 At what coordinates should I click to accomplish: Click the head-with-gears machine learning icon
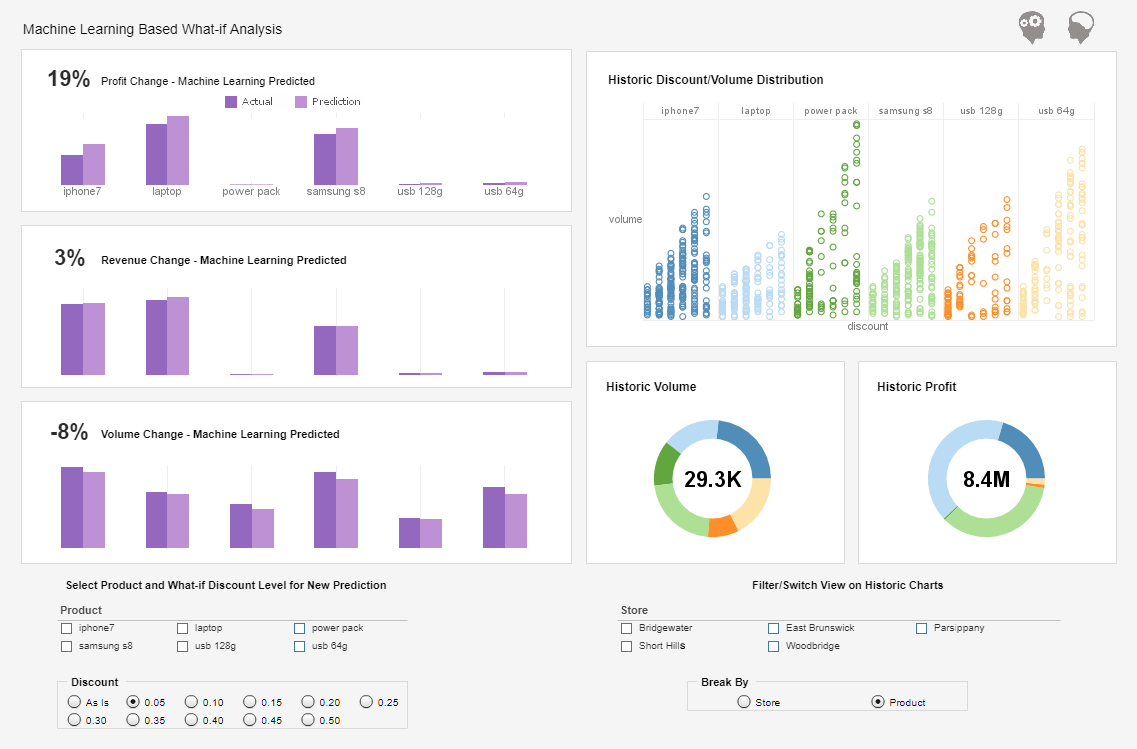(x=1031, y=26)
